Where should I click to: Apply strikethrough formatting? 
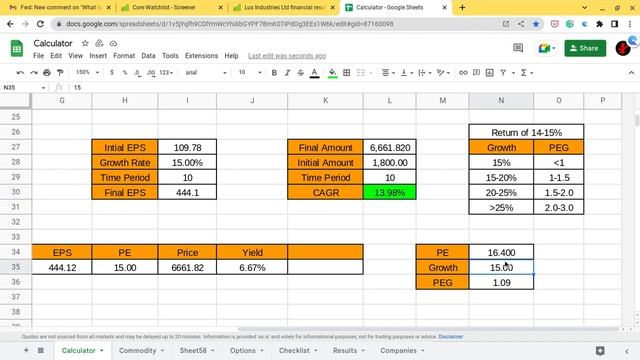(301, 73)
